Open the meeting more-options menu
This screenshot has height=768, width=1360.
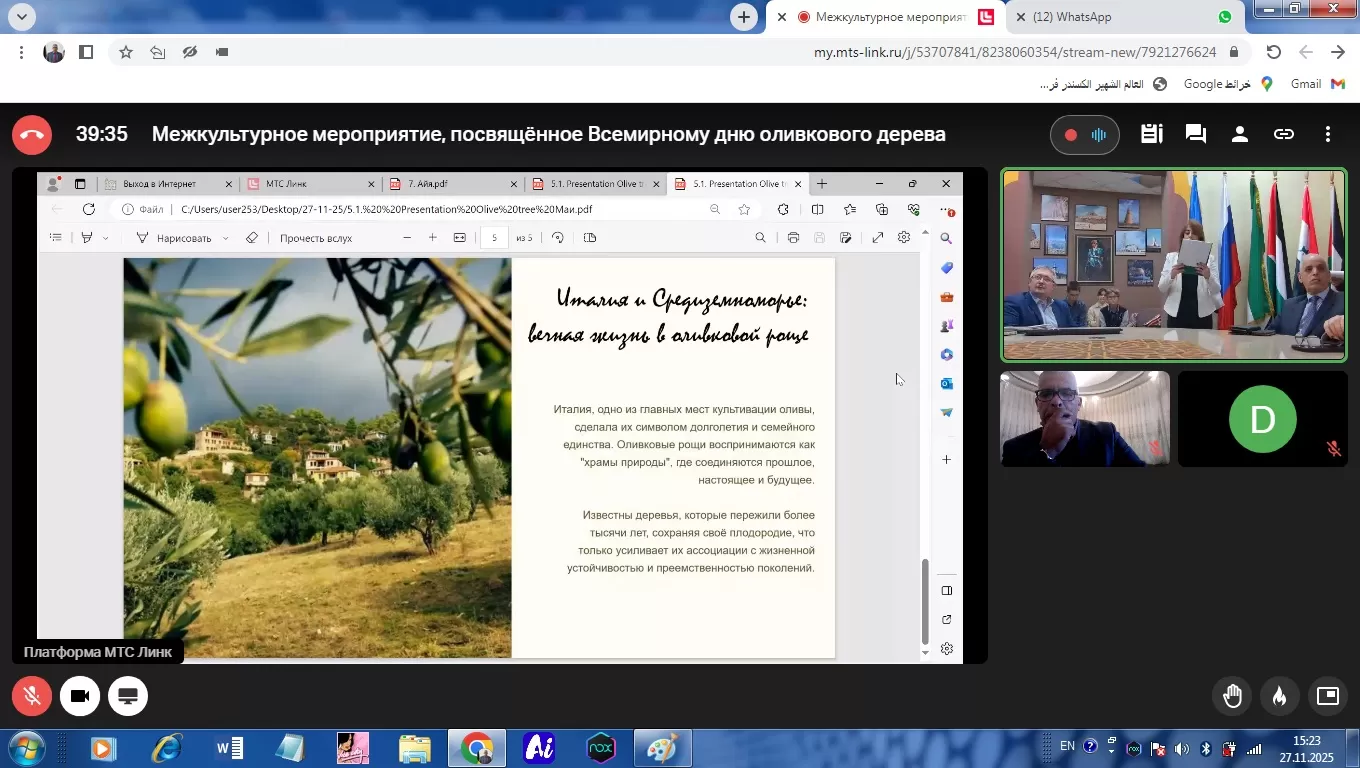pos(1328,134)
